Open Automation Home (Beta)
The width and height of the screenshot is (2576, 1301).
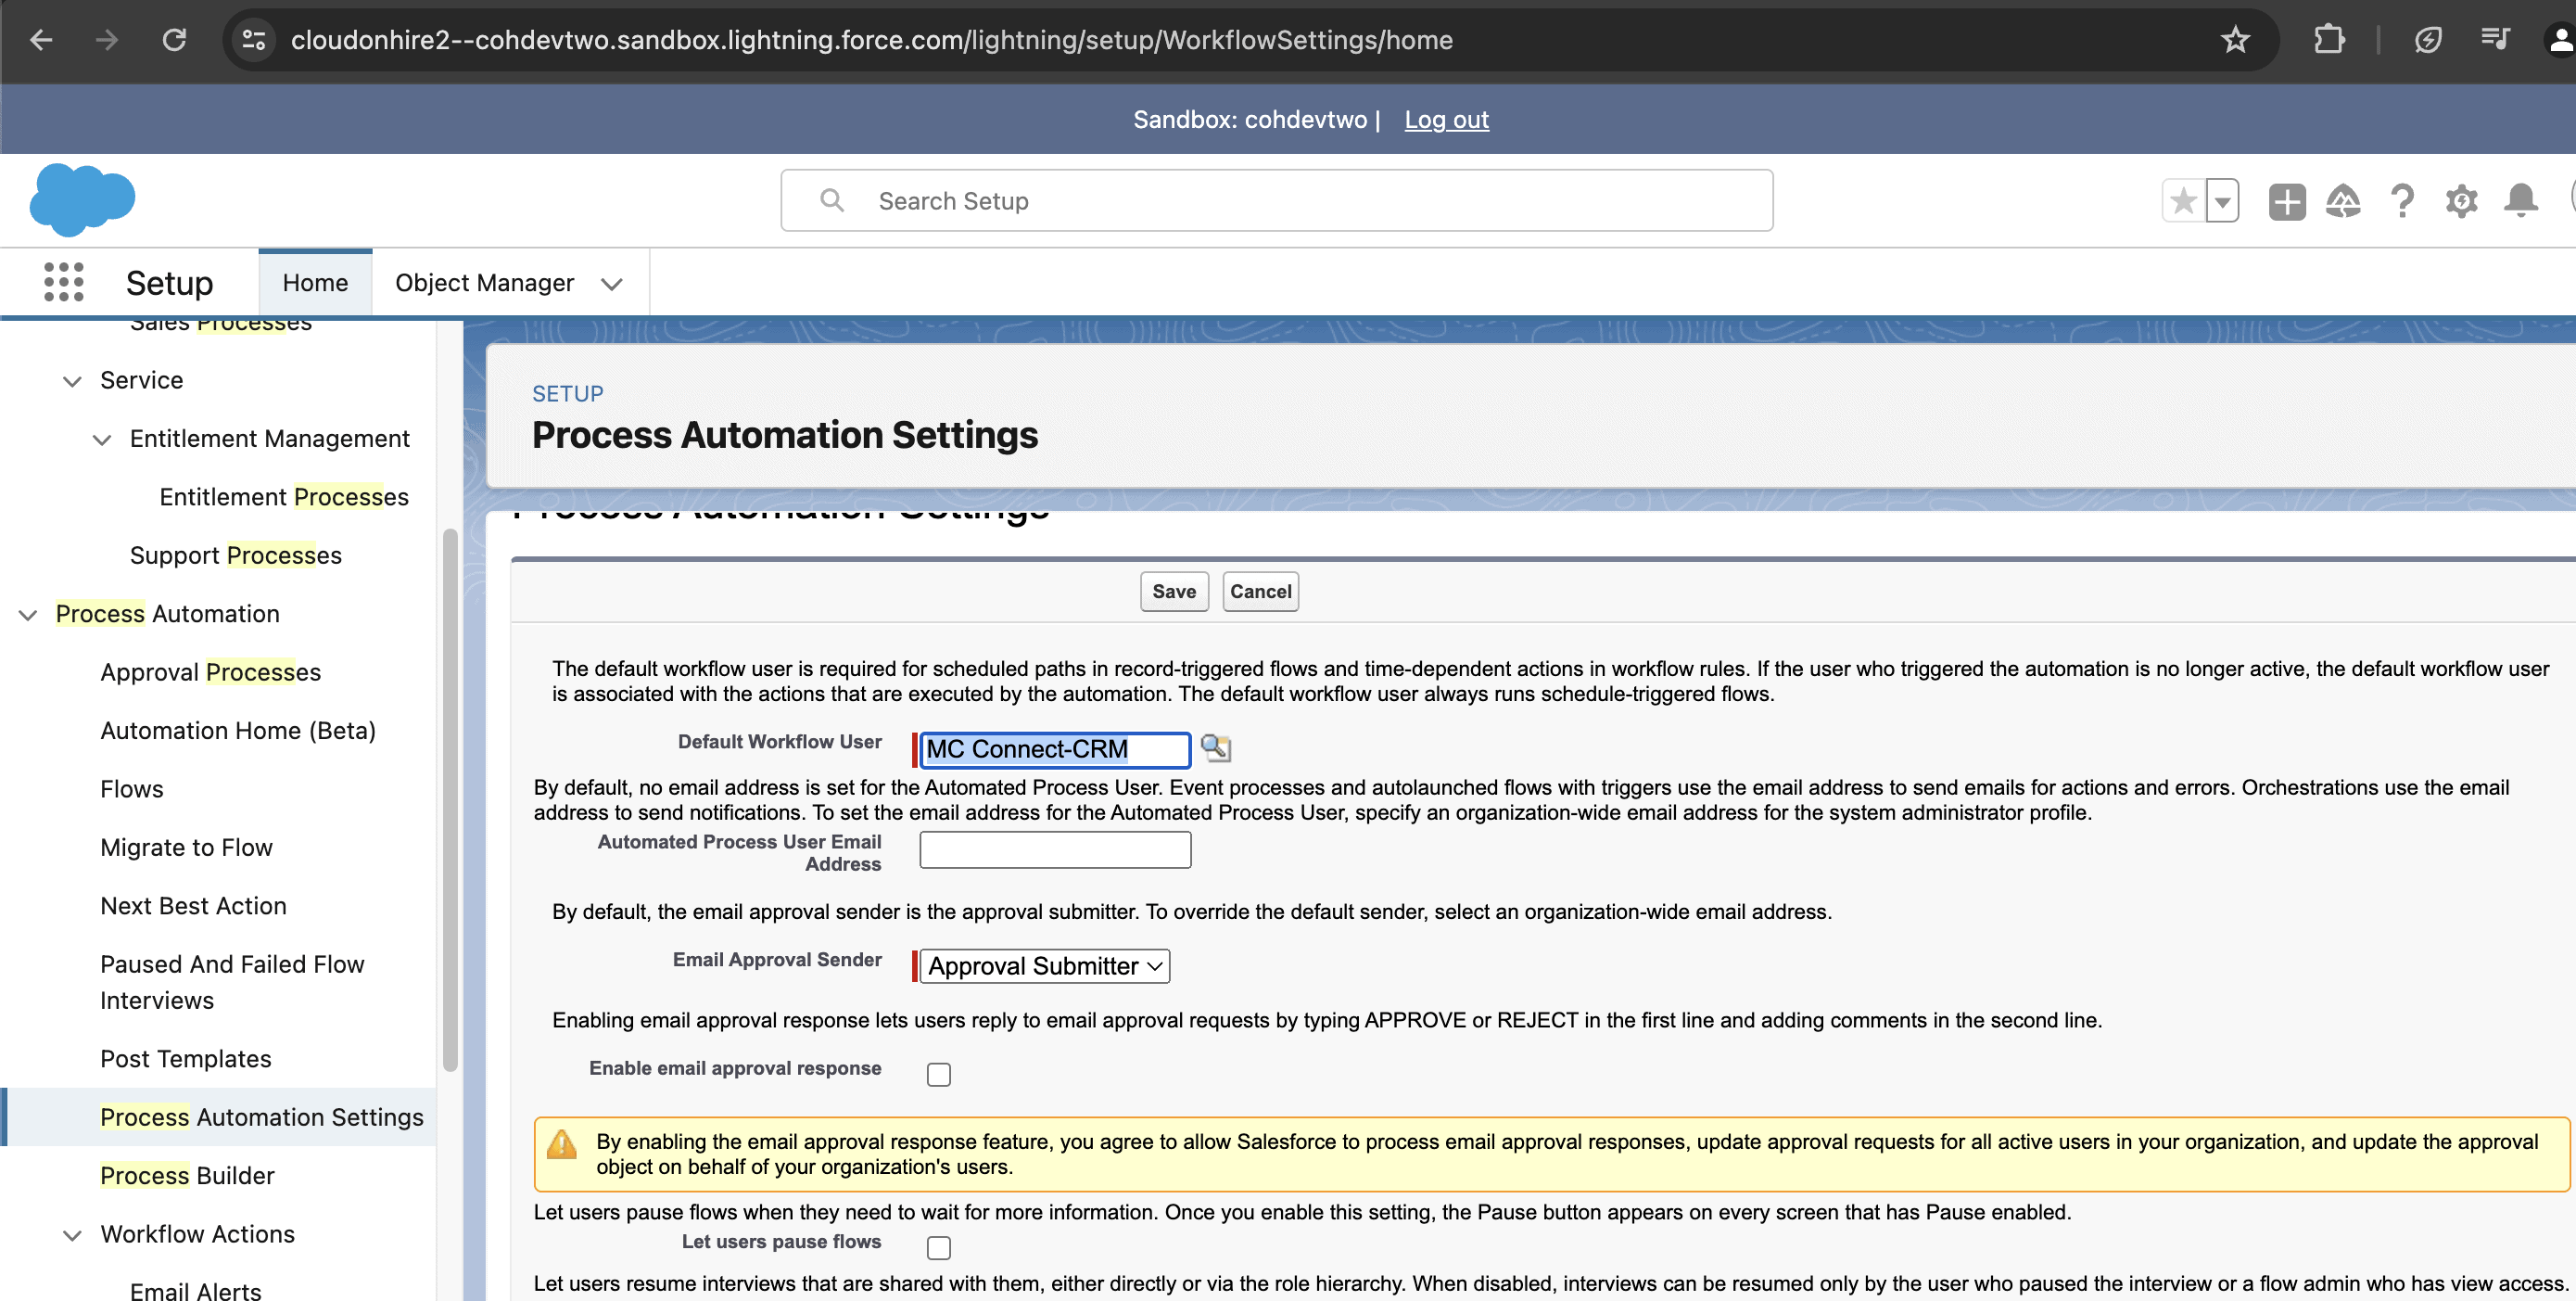tap(238, 730)
